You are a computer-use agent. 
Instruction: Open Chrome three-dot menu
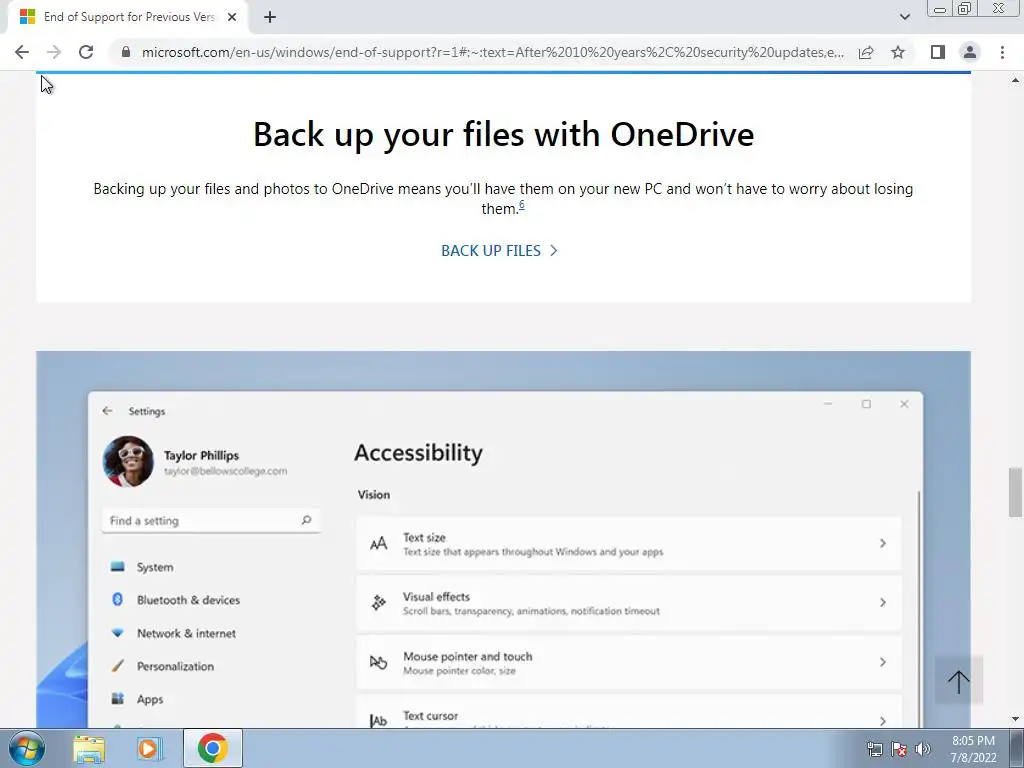1002,52
